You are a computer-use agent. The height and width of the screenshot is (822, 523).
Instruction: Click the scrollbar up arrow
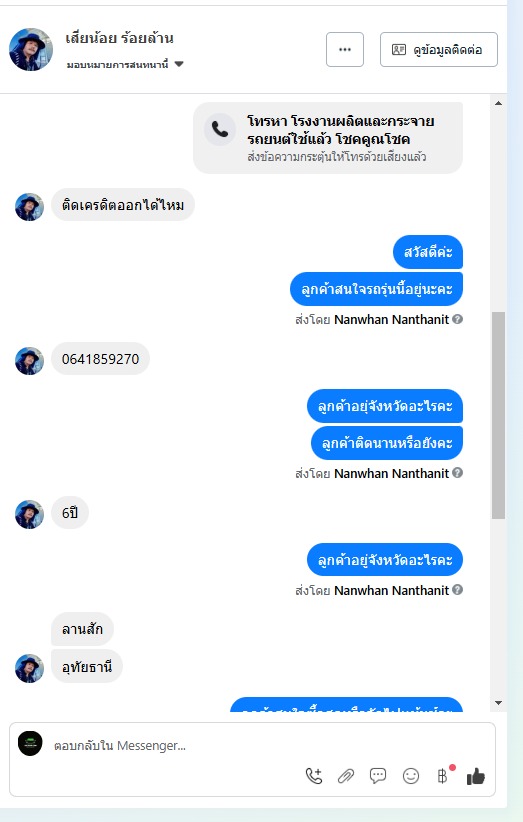coord(498,103)
